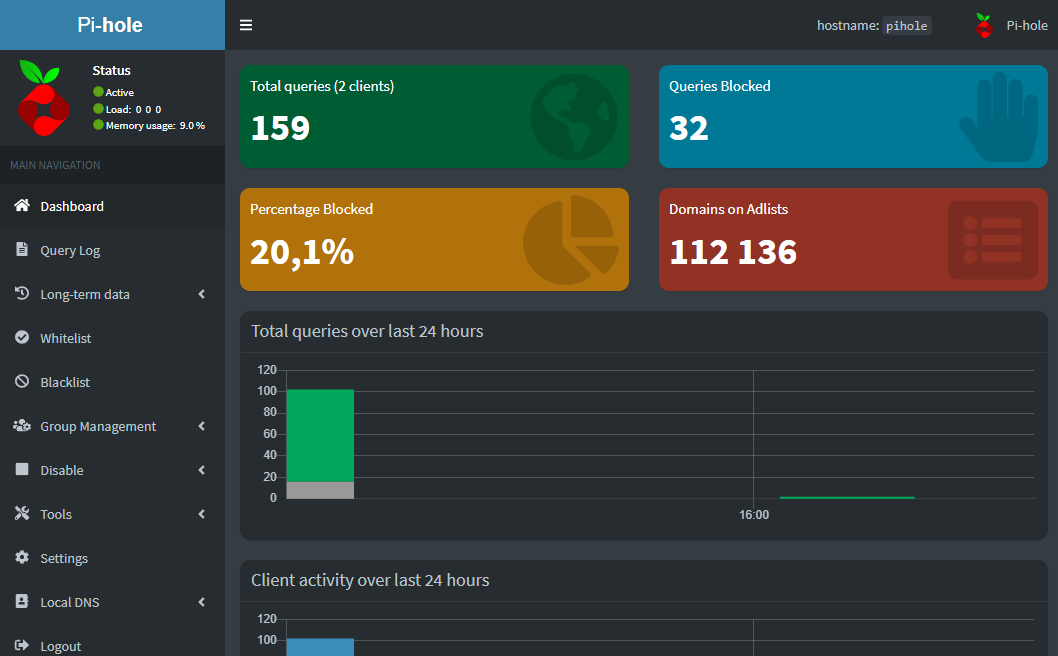The width and height of the screenshot is (1058, 656).
Task: Go to the Whitelist page
Action: point(112,337)
